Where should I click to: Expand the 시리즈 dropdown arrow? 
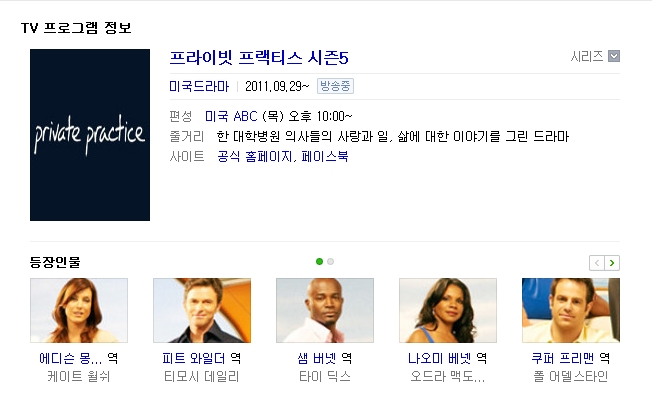pos(614,56)
